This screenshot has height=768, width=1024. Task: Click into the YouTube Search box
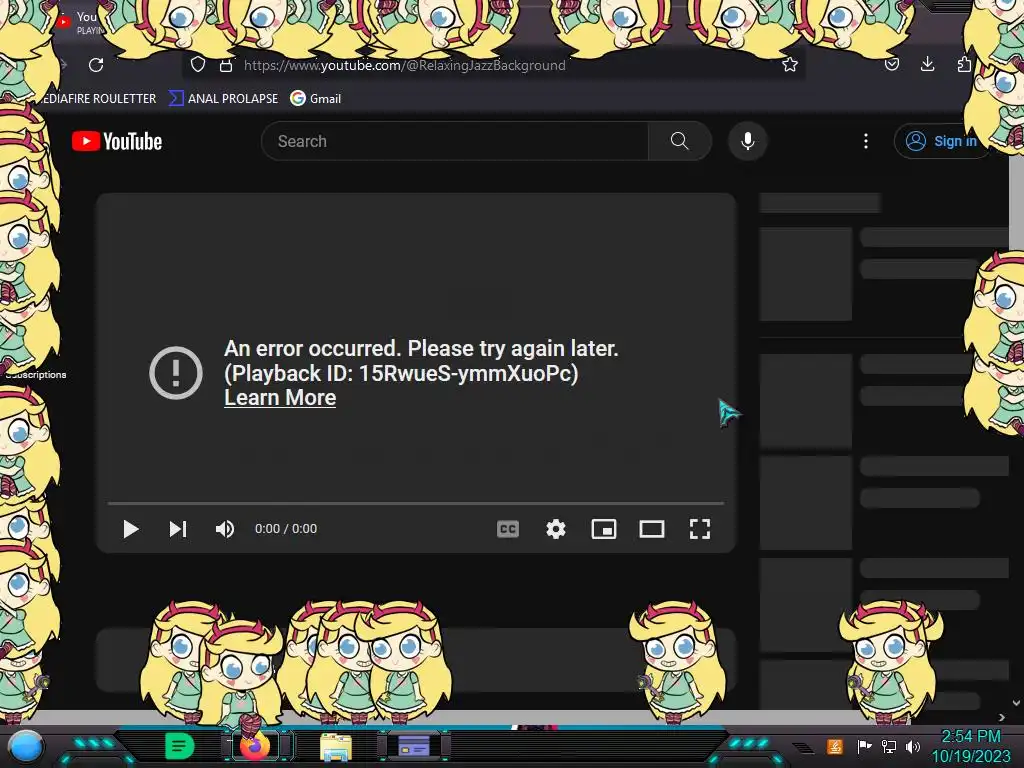[x=455, y=141]
